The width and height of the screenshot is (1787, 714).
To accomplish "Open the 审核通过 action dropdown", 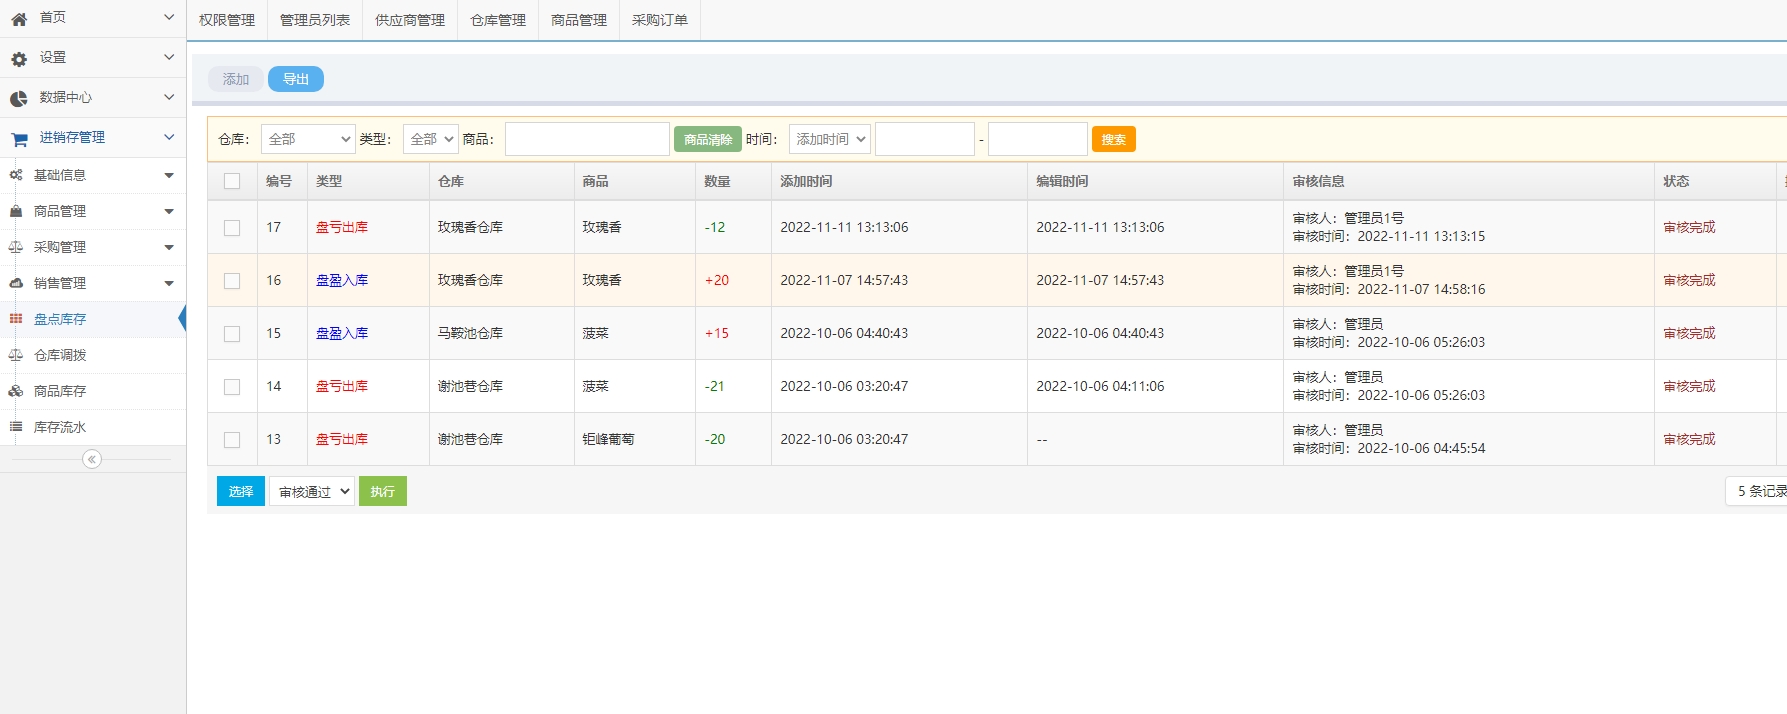I will pyautogui.click(x=312, y=491).
